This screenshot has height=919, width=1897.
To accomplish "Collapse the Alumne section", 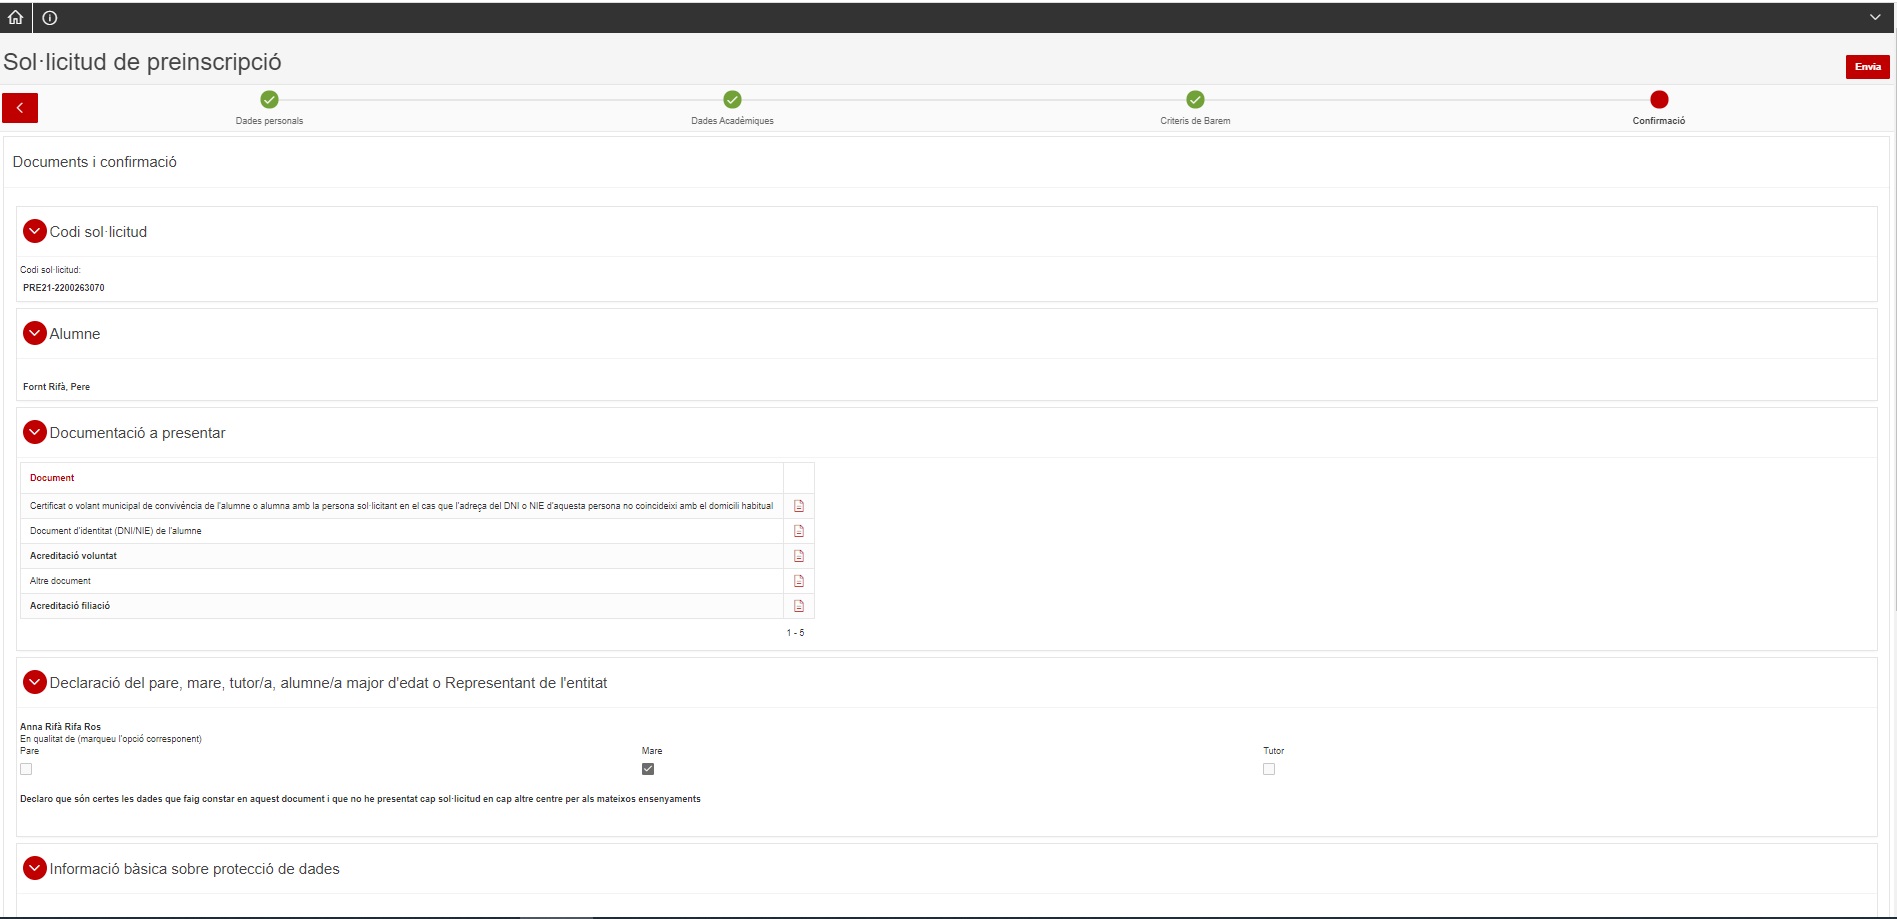I will (x=35, y=333).
